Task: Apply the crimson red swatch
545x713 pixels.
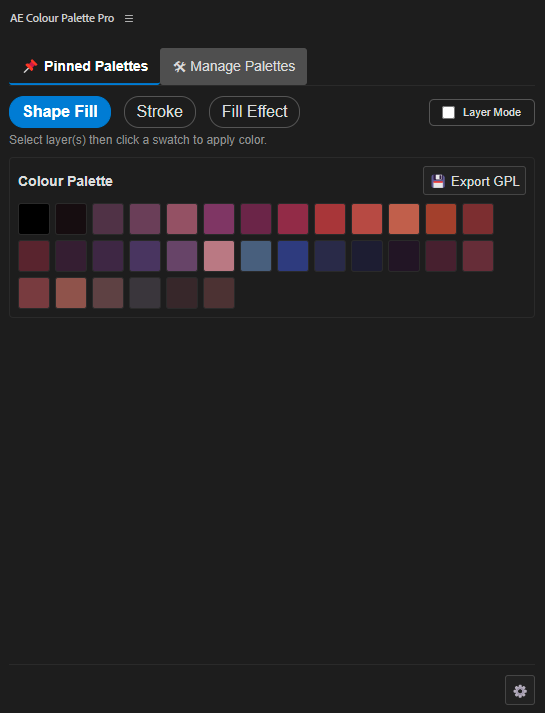Action: (x=293, y=219)
